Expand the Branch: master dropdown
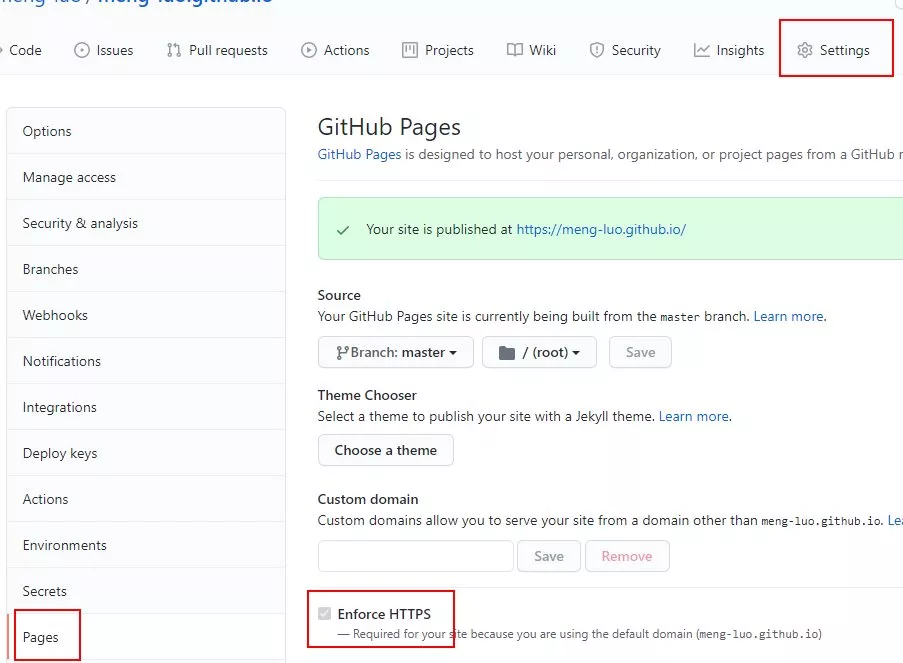This screenshot has height=663, width=903. [x=396, y=353]
